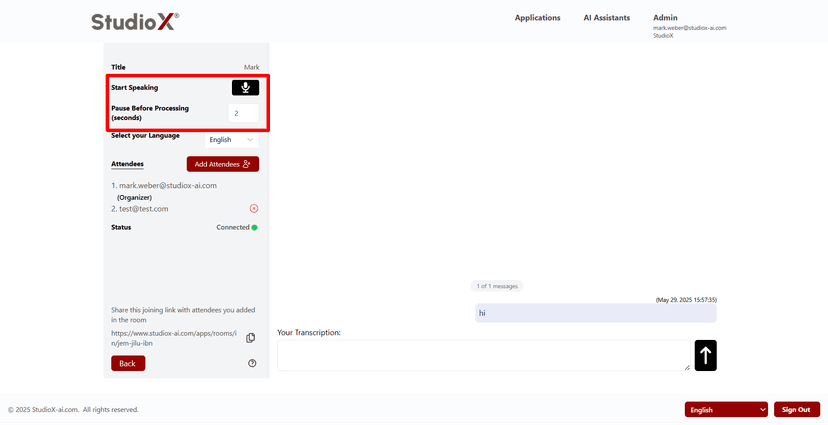
Task: Click the green connected status dot
Action: 255,228
